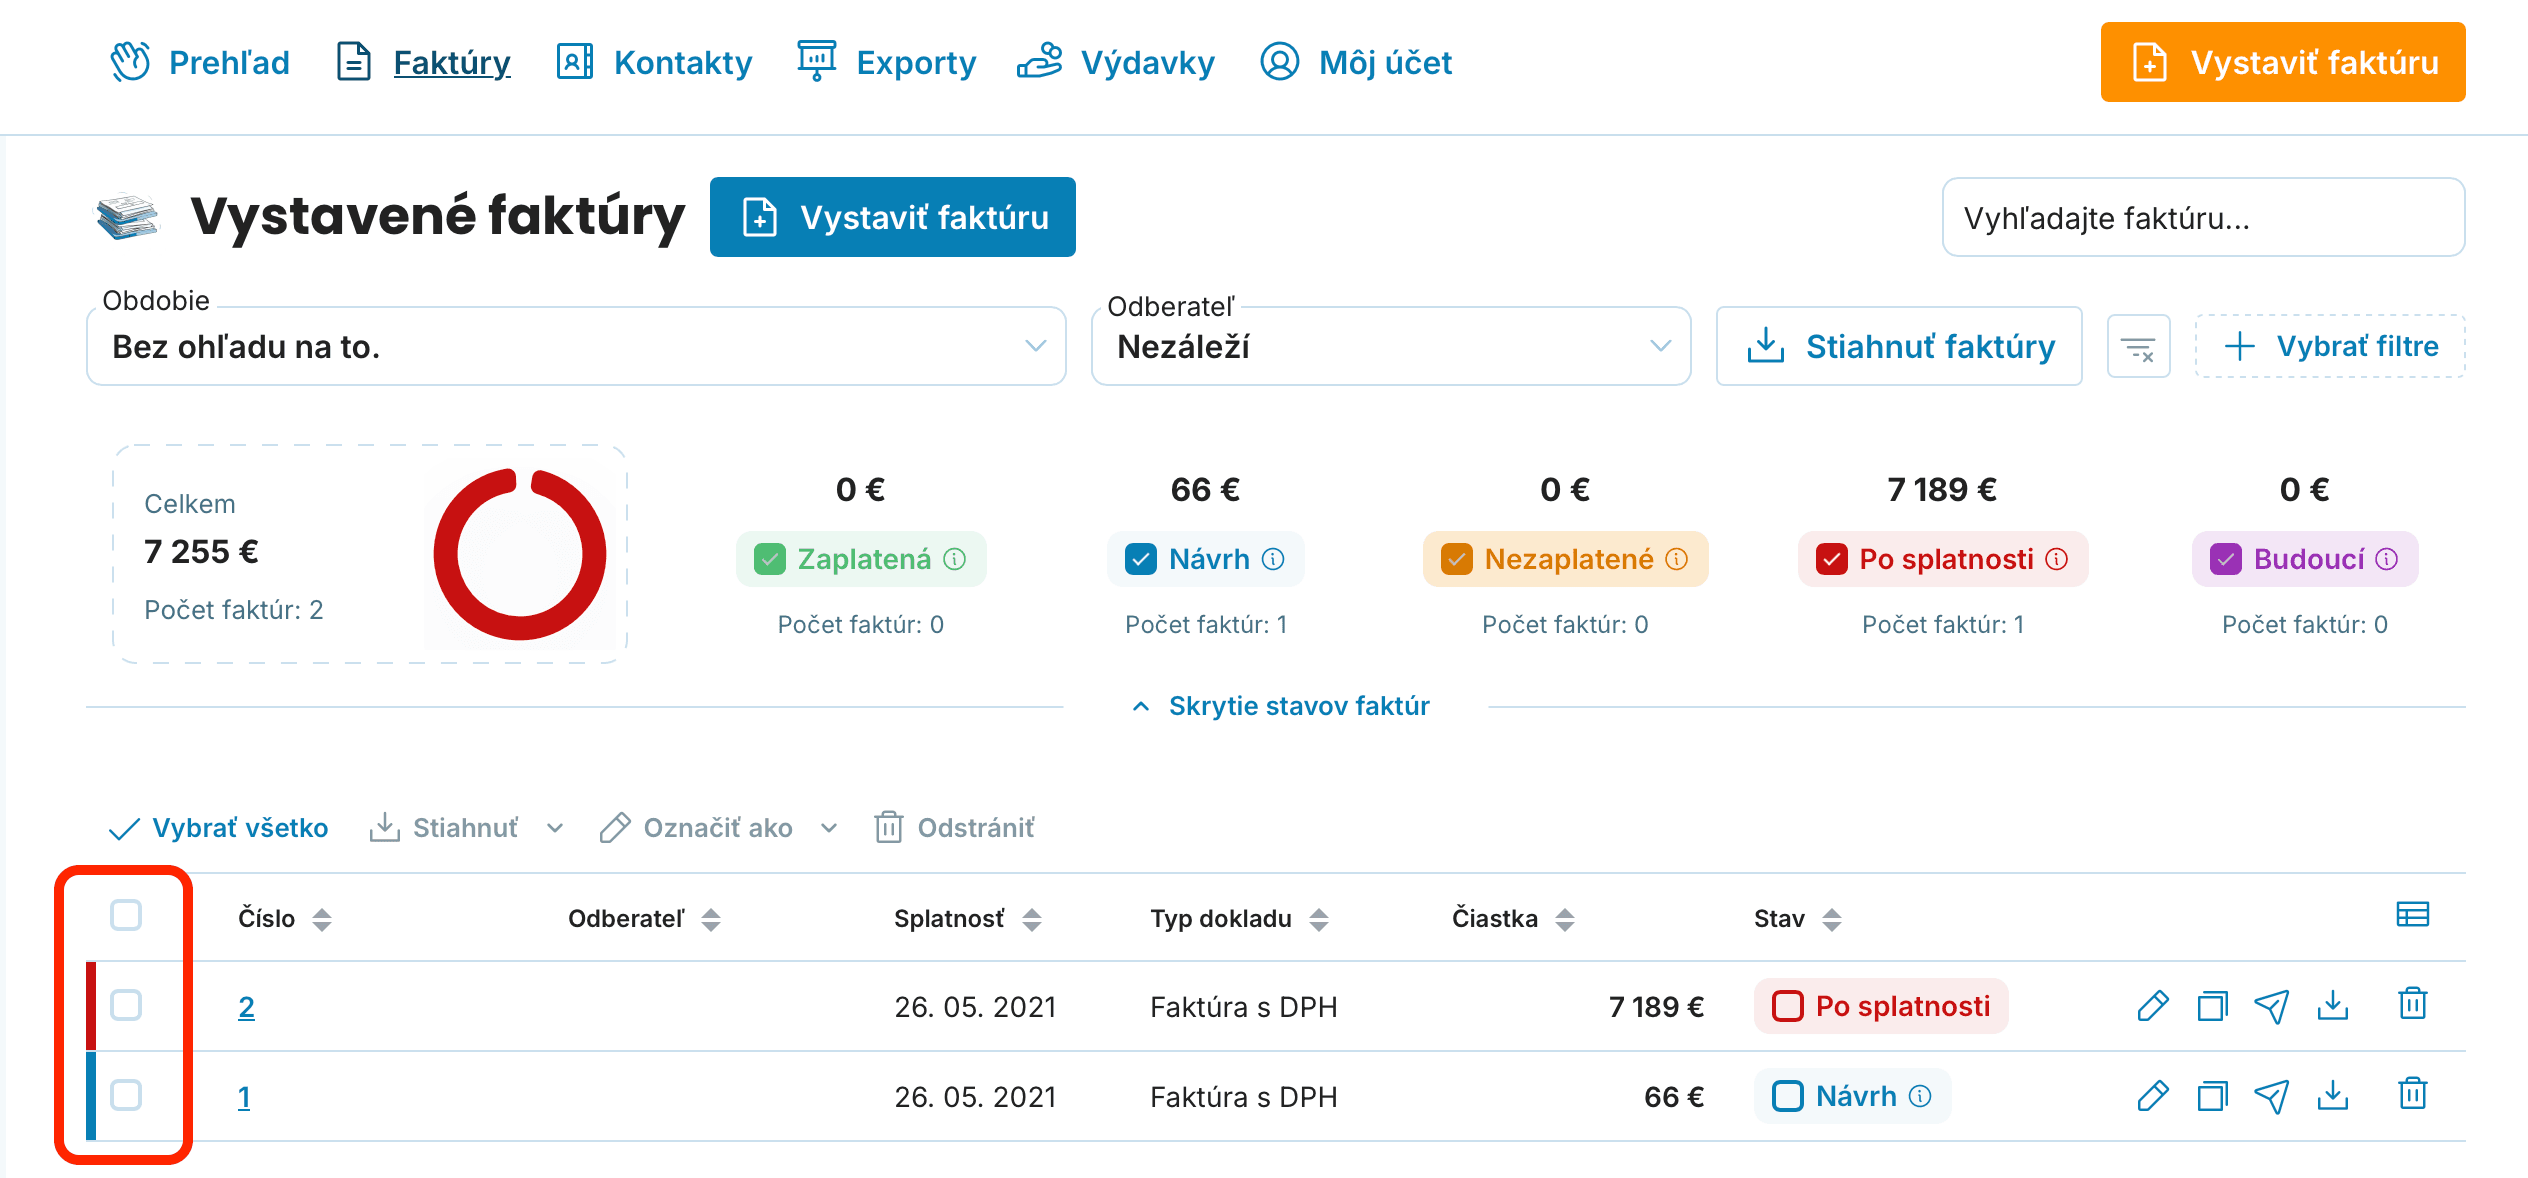Click the Vyhľadajte faktúru search field
This screenshot has width=2528, height=1178.
(2204, 217)
